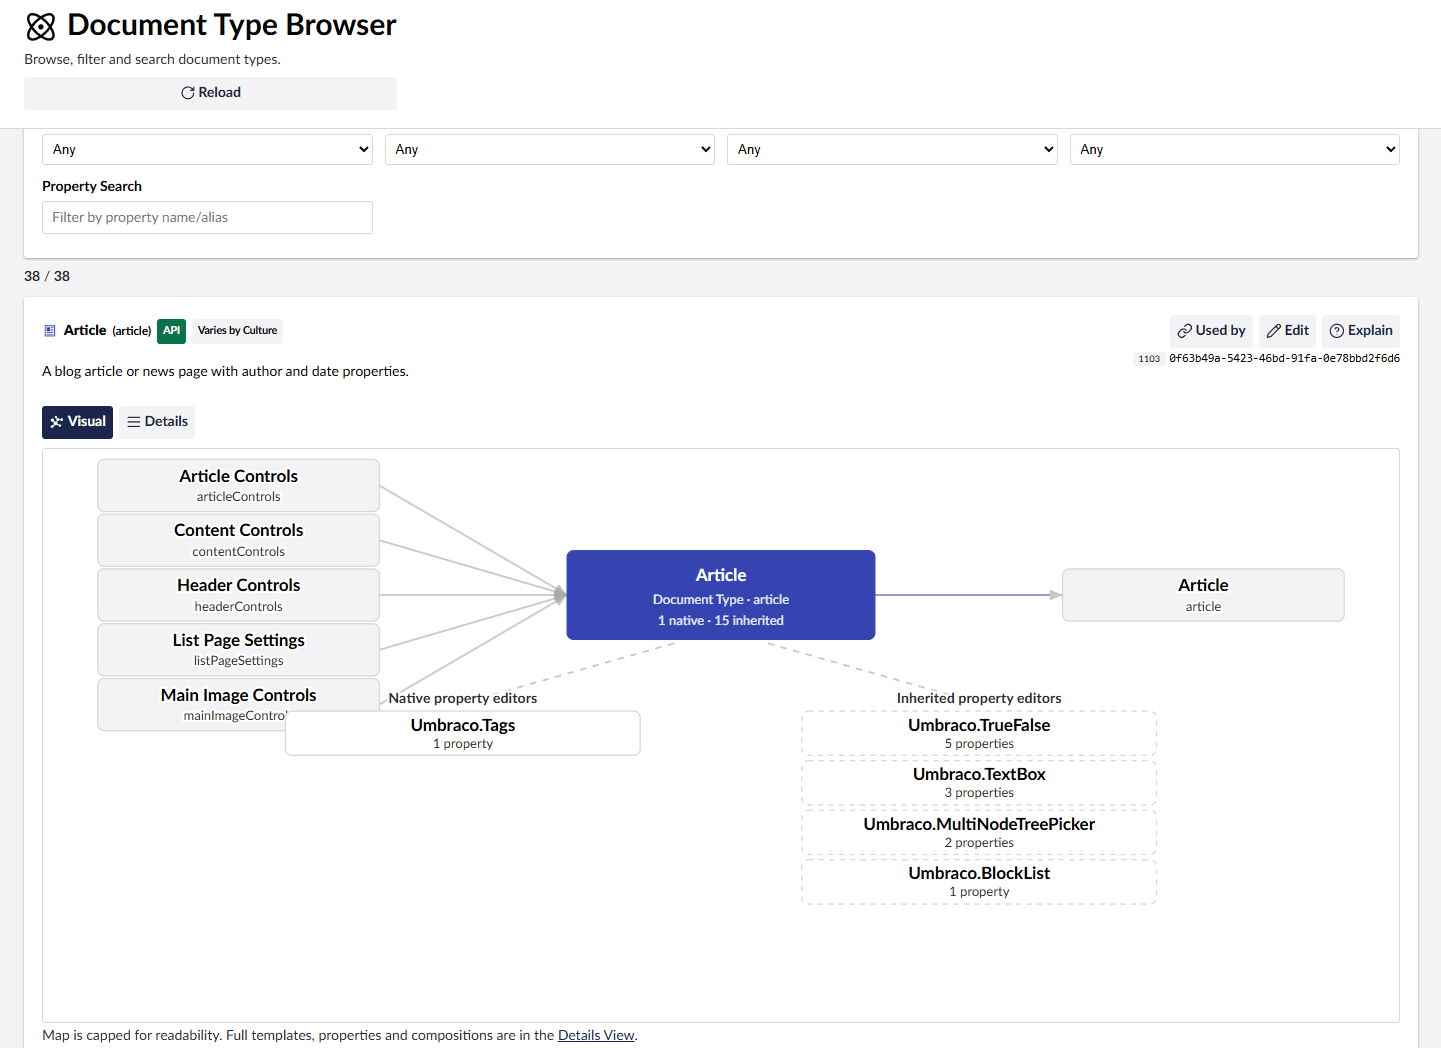Open the first Any filter dropdown
This screenshot has height=1048, width=1441.
point(207,149)
